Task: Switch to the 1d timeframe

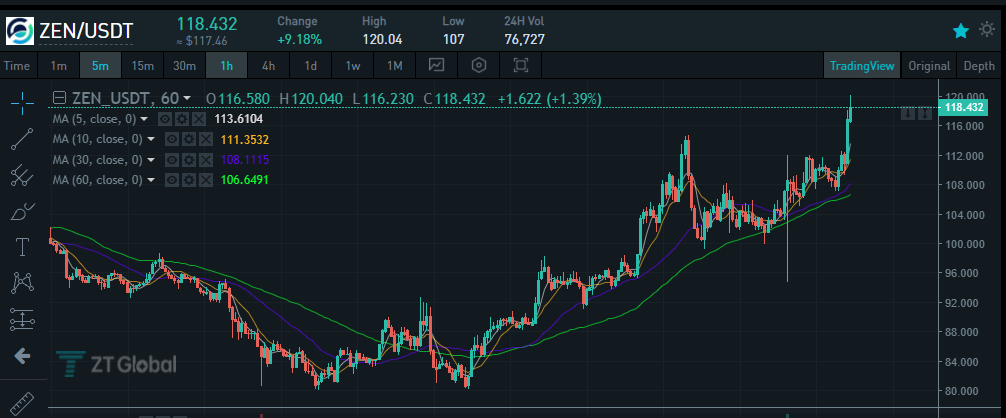Action: 311,65
